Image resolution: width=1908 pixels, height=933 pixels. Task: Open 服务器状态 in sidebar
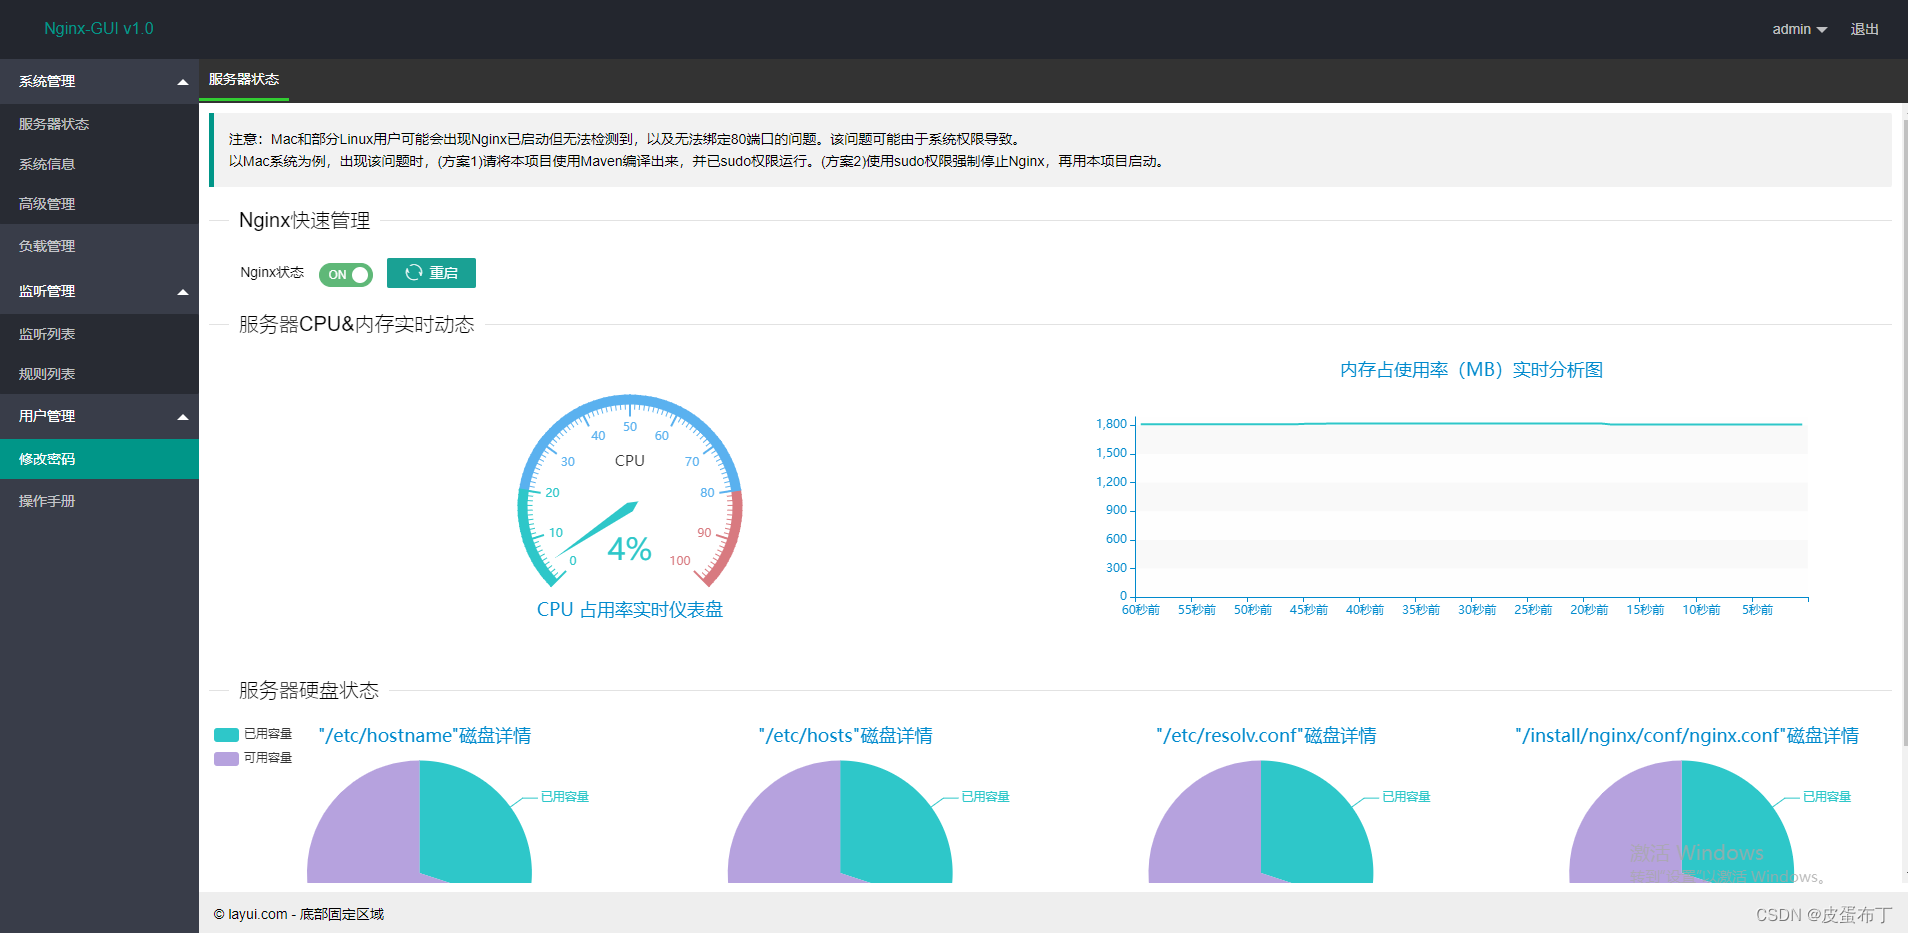tap(99, 124)
